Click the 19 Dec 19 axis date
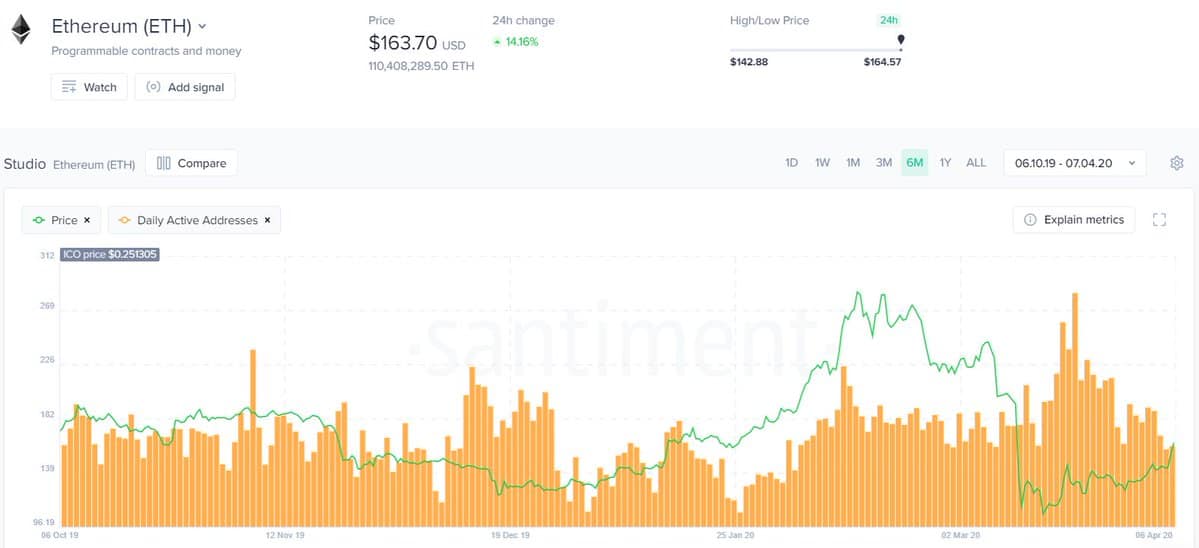This screenshot has width=1199, height=548. 510,536
